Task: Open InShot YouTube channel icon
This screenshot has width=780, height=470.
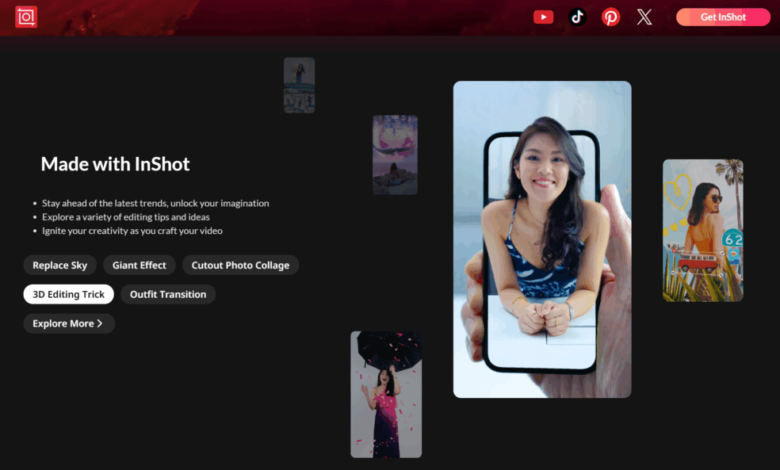Action: coord(543,17)
